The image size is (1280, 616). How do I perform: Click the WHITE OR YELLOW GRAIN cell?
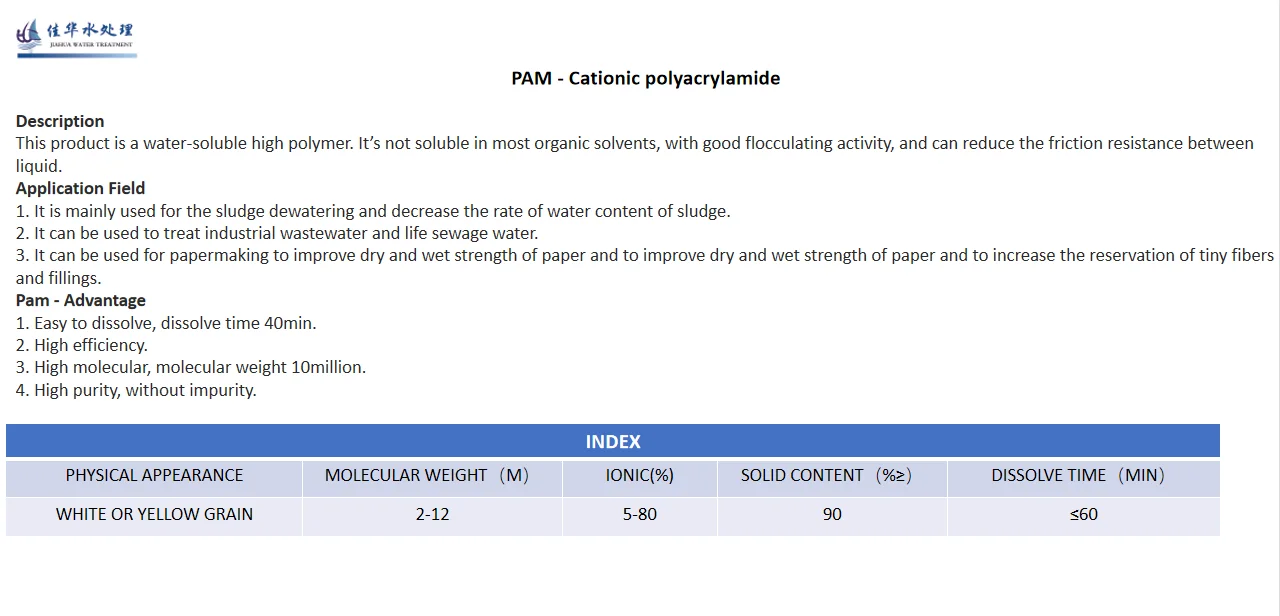pos(154,514)
